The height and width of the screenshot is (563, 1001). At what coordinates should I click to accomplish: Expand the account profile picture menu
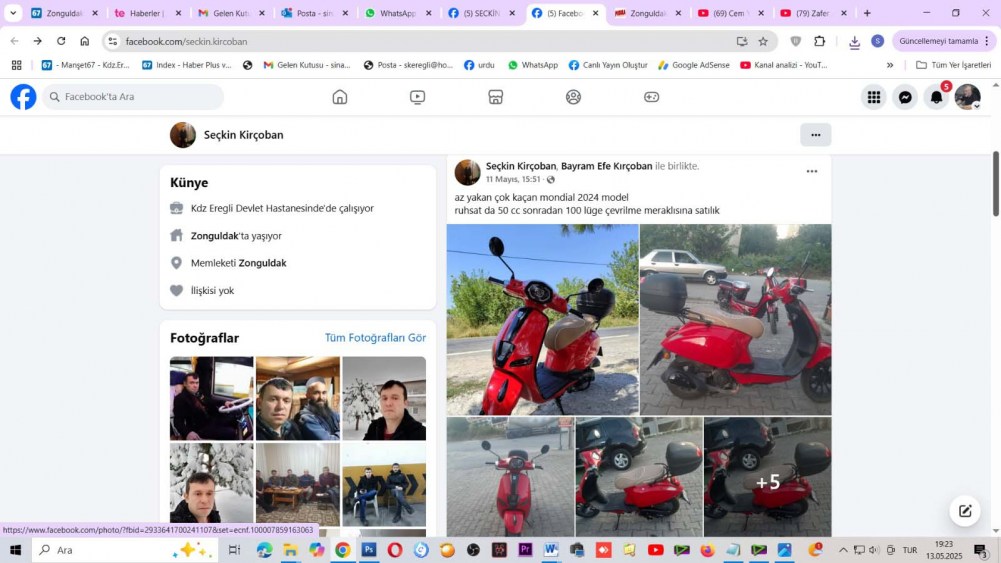[x=967, y=97]
